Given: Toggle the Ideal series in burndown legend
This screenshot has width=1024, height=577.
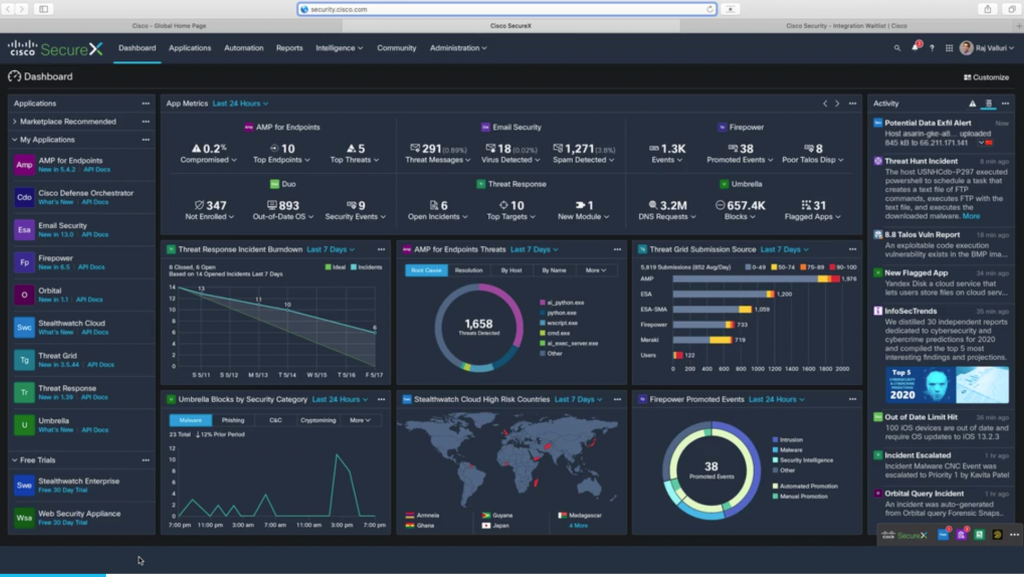Looking at the screenshot, I should coord(334,267).
